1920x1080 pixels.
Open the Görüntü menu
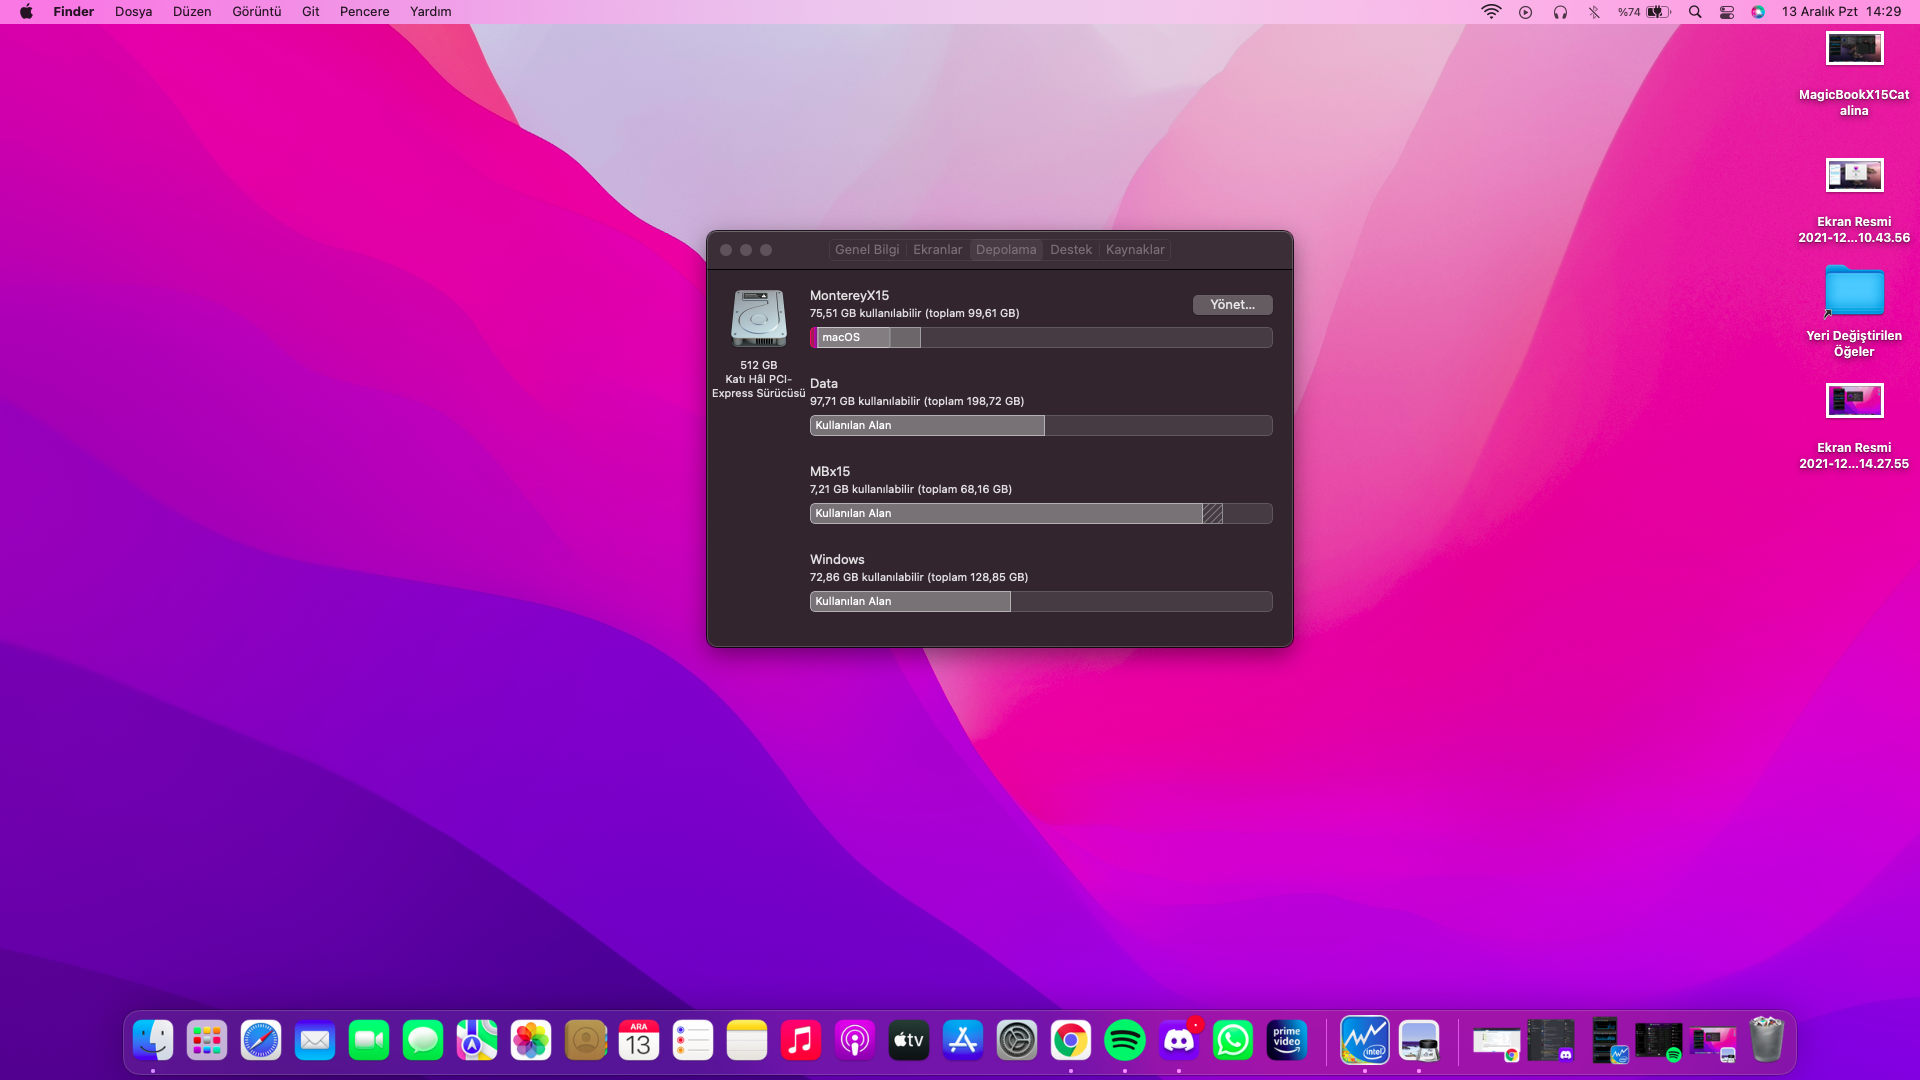pos(256,12)
